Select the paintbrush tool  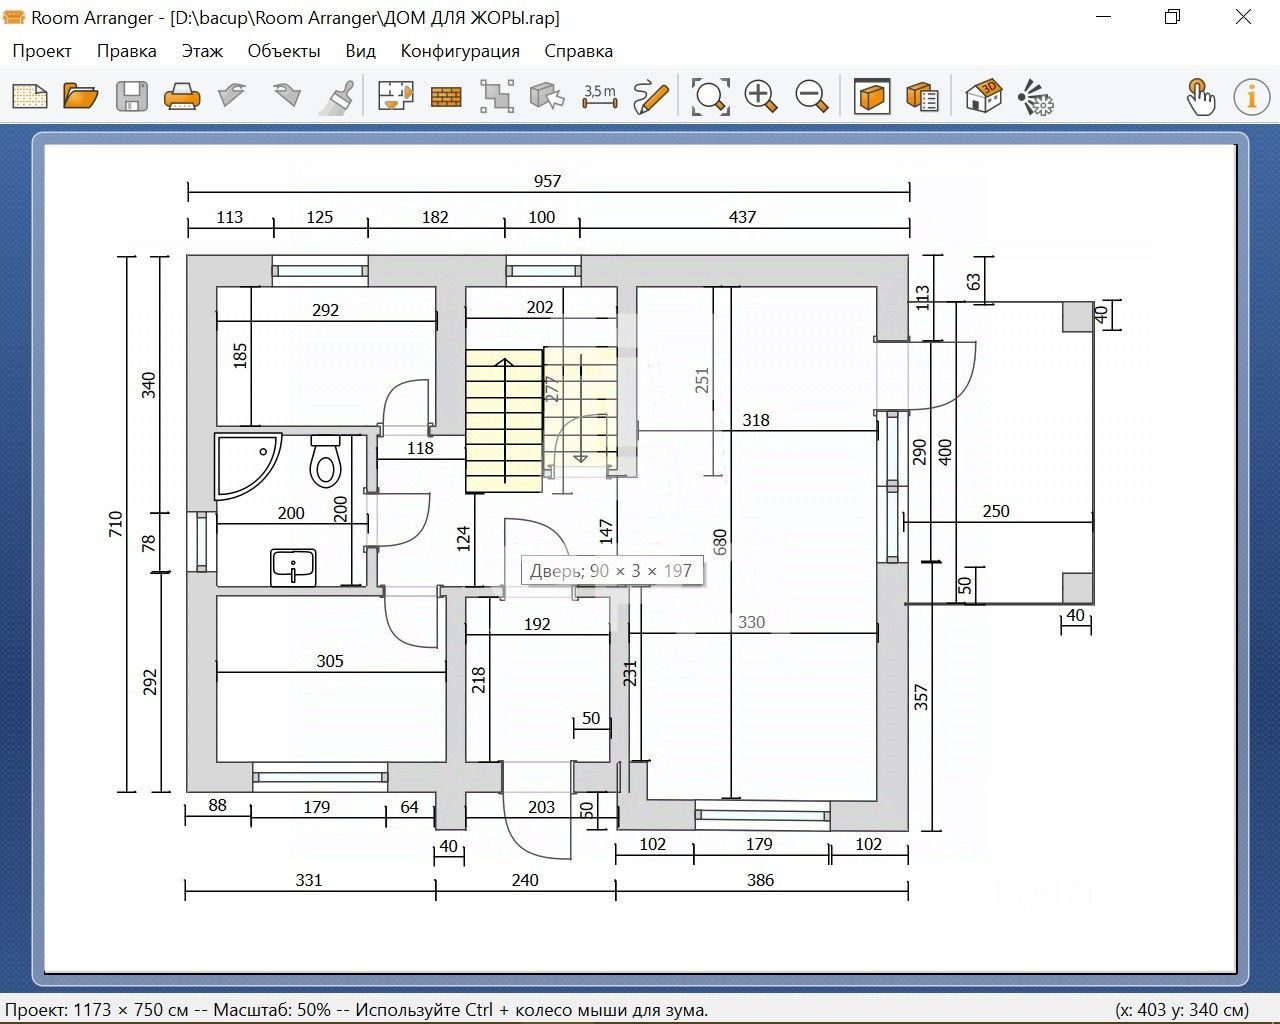coord(338,97)
